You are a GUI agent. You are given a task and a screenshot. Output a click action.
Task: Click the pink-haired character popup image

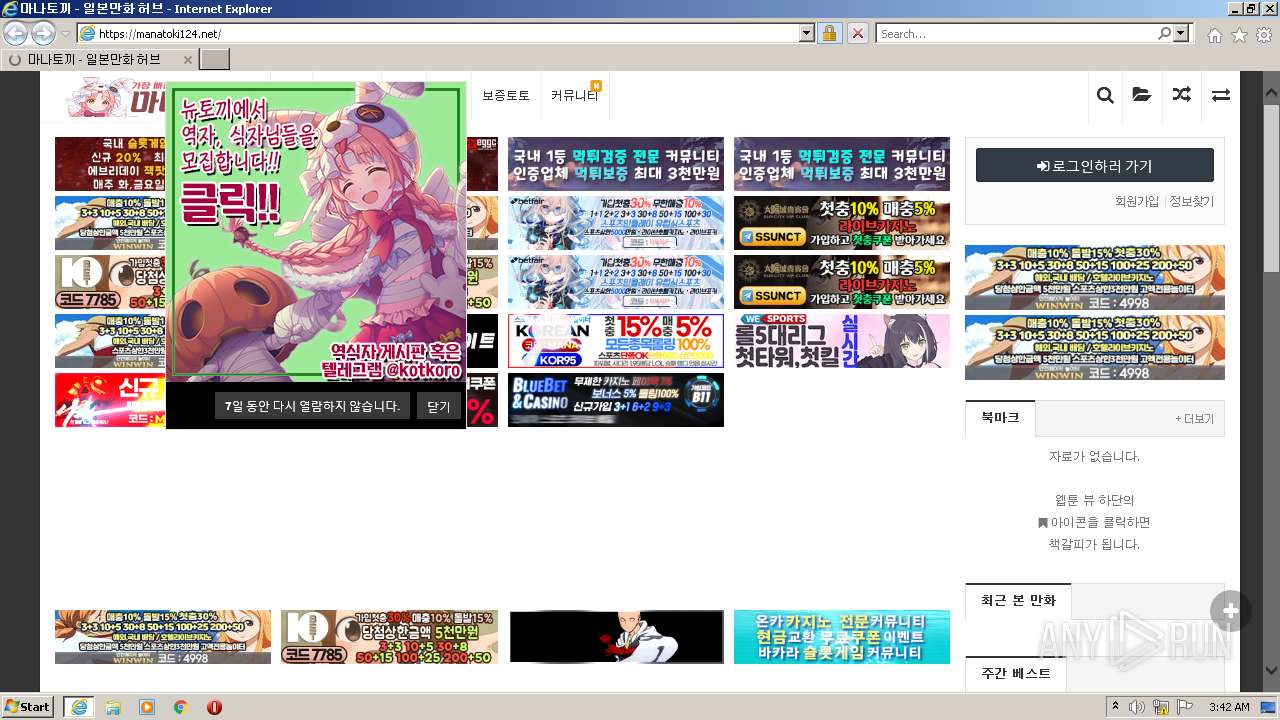pyautogui.click(x=316, y=232)
